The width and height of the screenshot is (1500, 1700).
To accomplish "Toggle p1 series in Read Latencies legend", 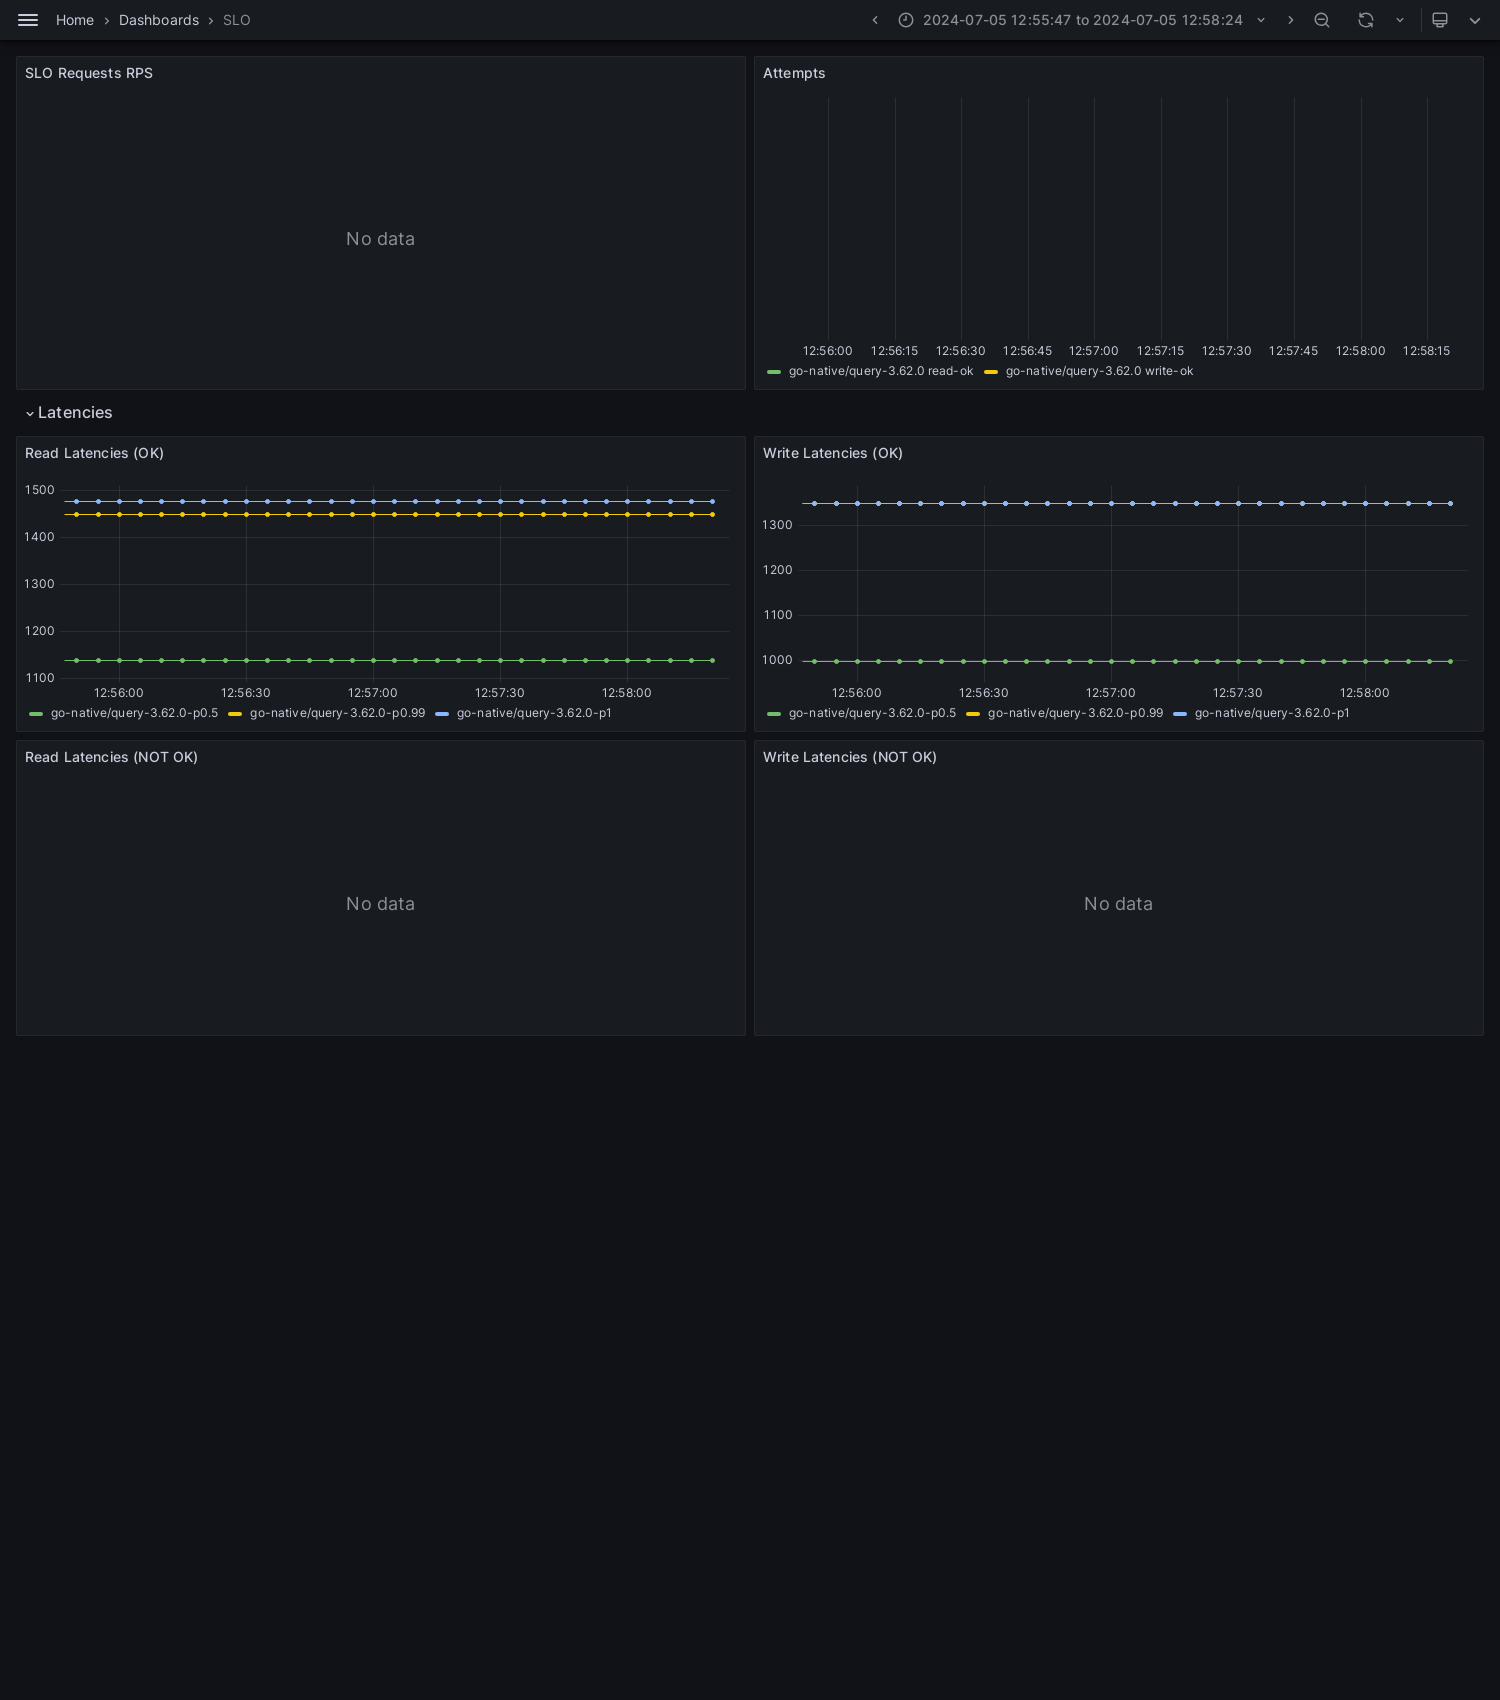I will (x=534, y=713).
